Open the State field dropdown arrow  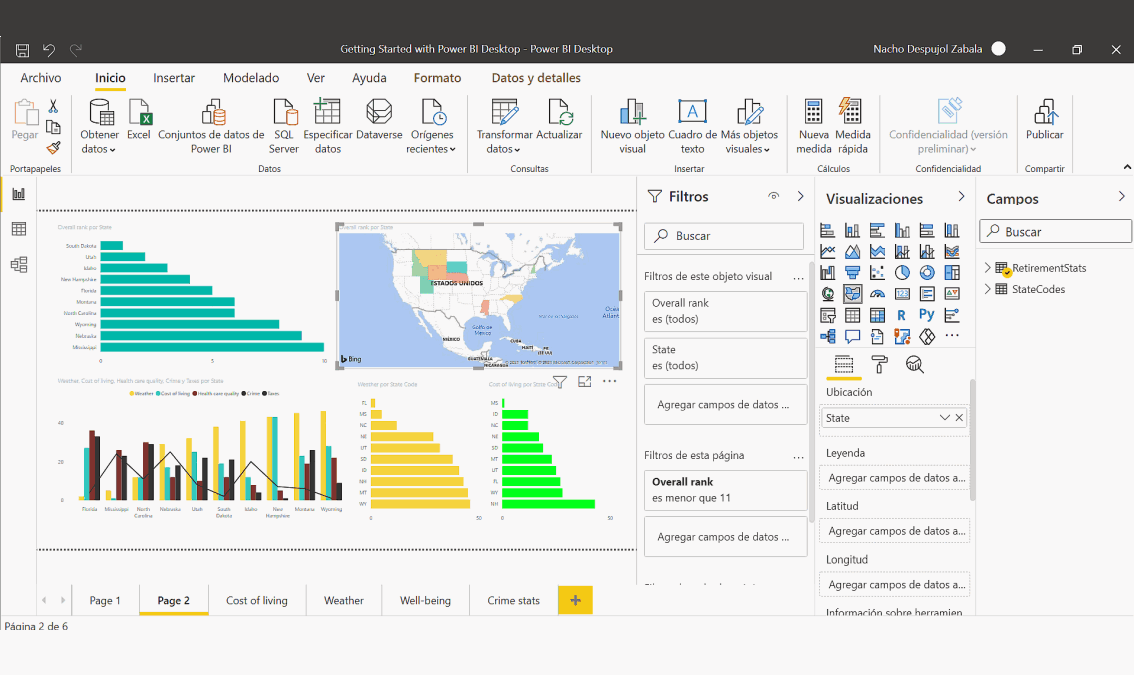944,418
